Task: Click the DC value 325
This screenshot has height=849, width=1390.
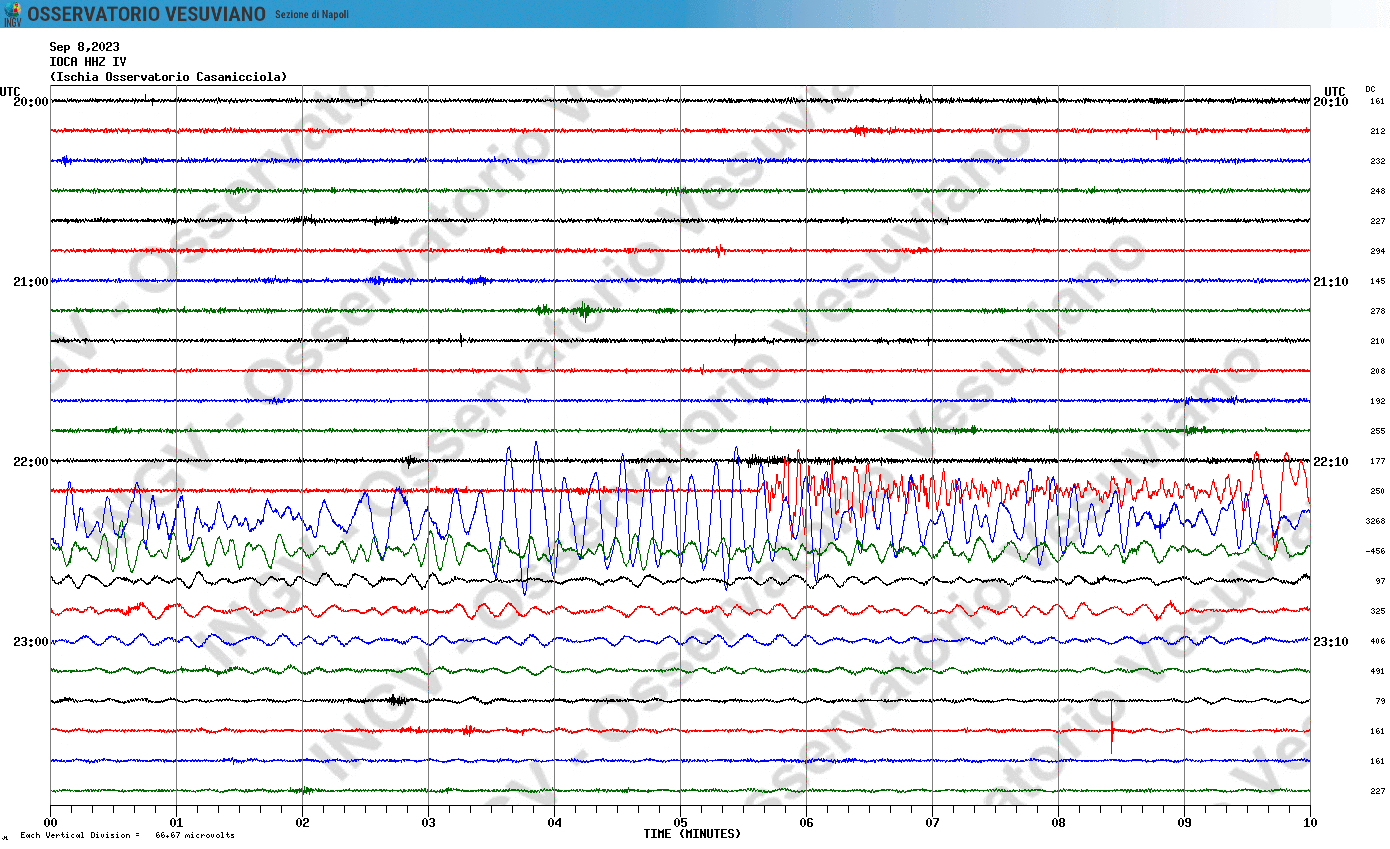Action: (x=1377, y=611)
